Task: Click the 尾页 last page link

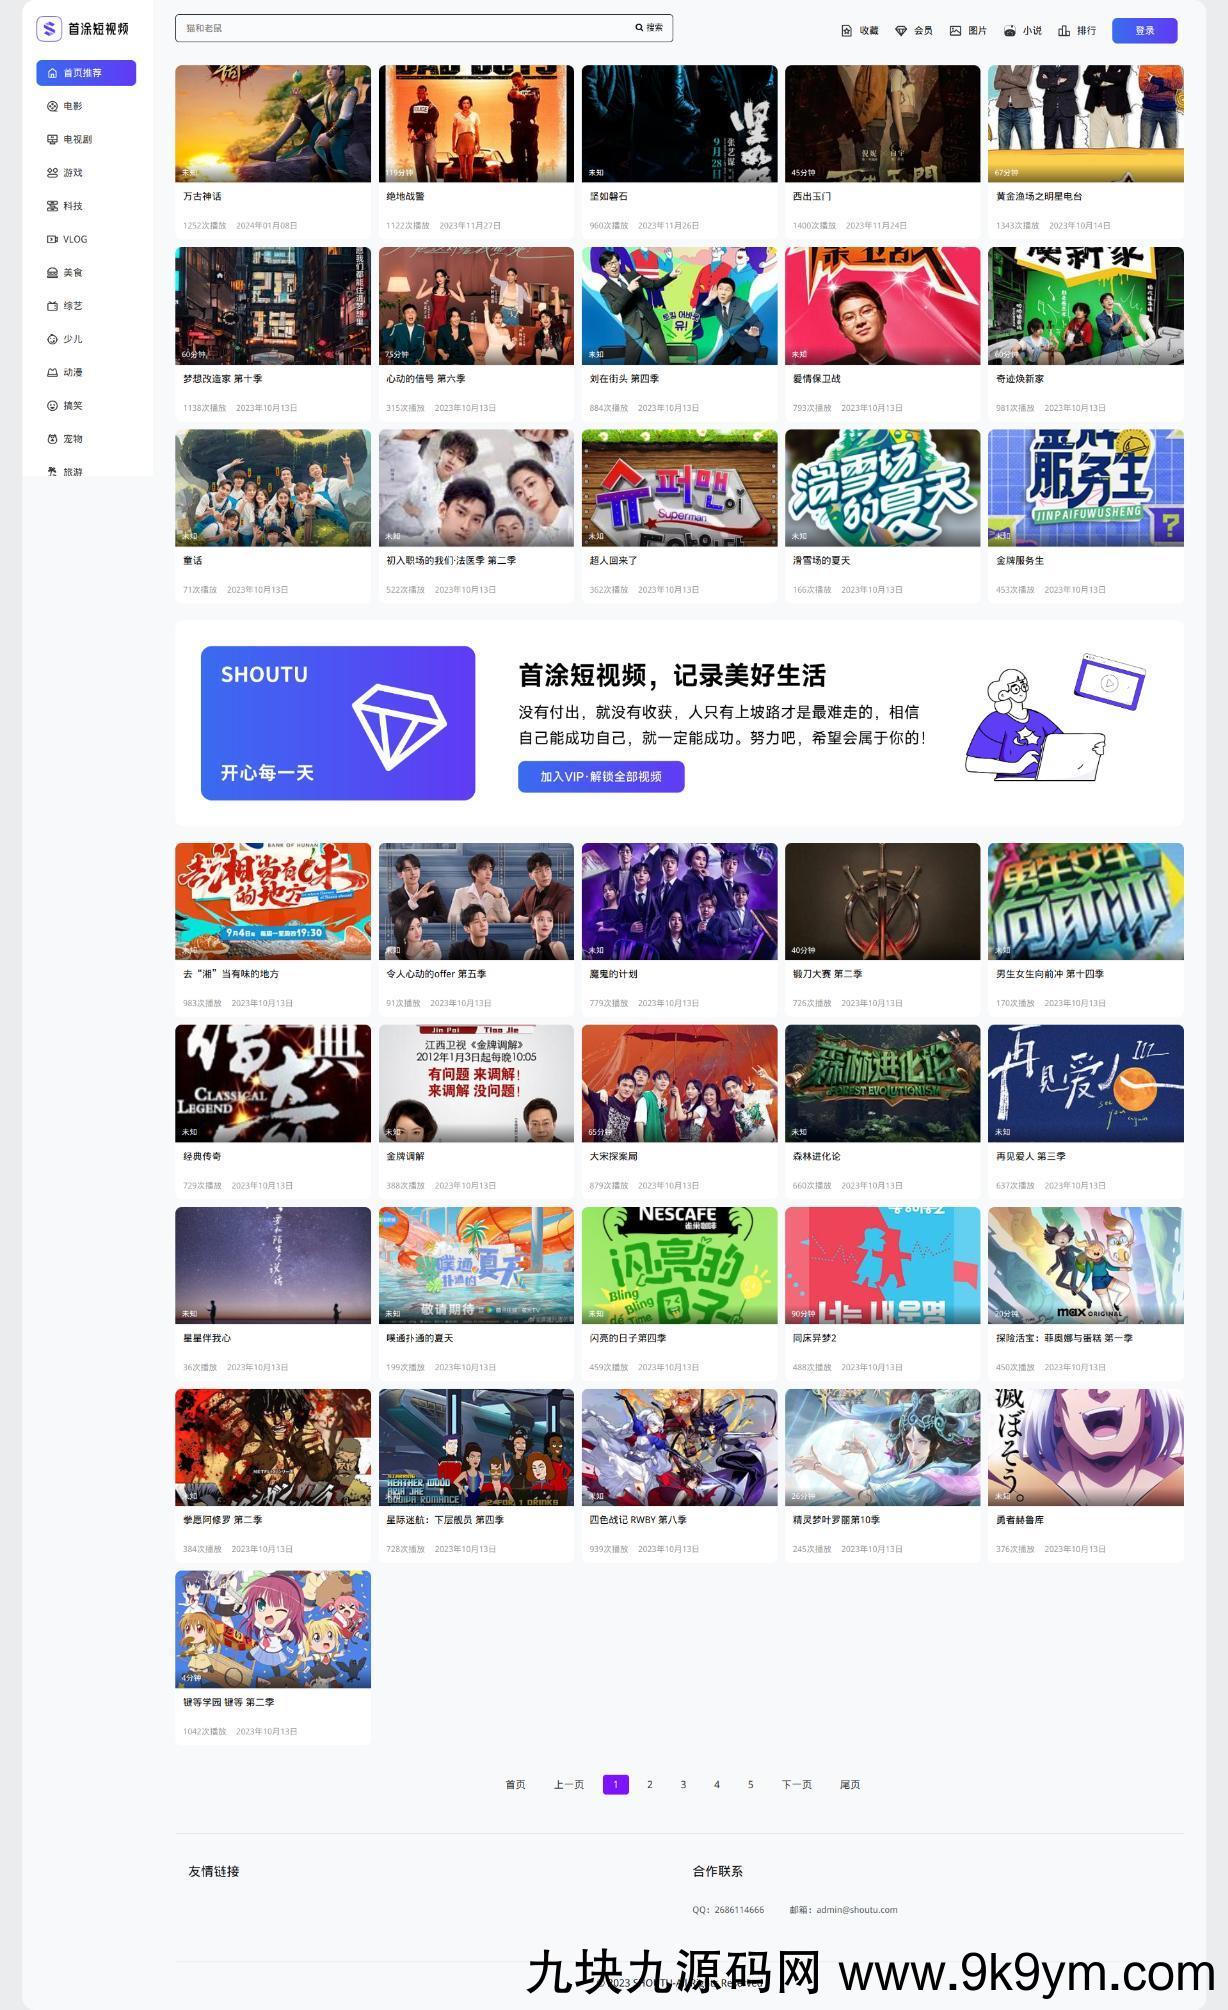Action: pos(850,1785)
